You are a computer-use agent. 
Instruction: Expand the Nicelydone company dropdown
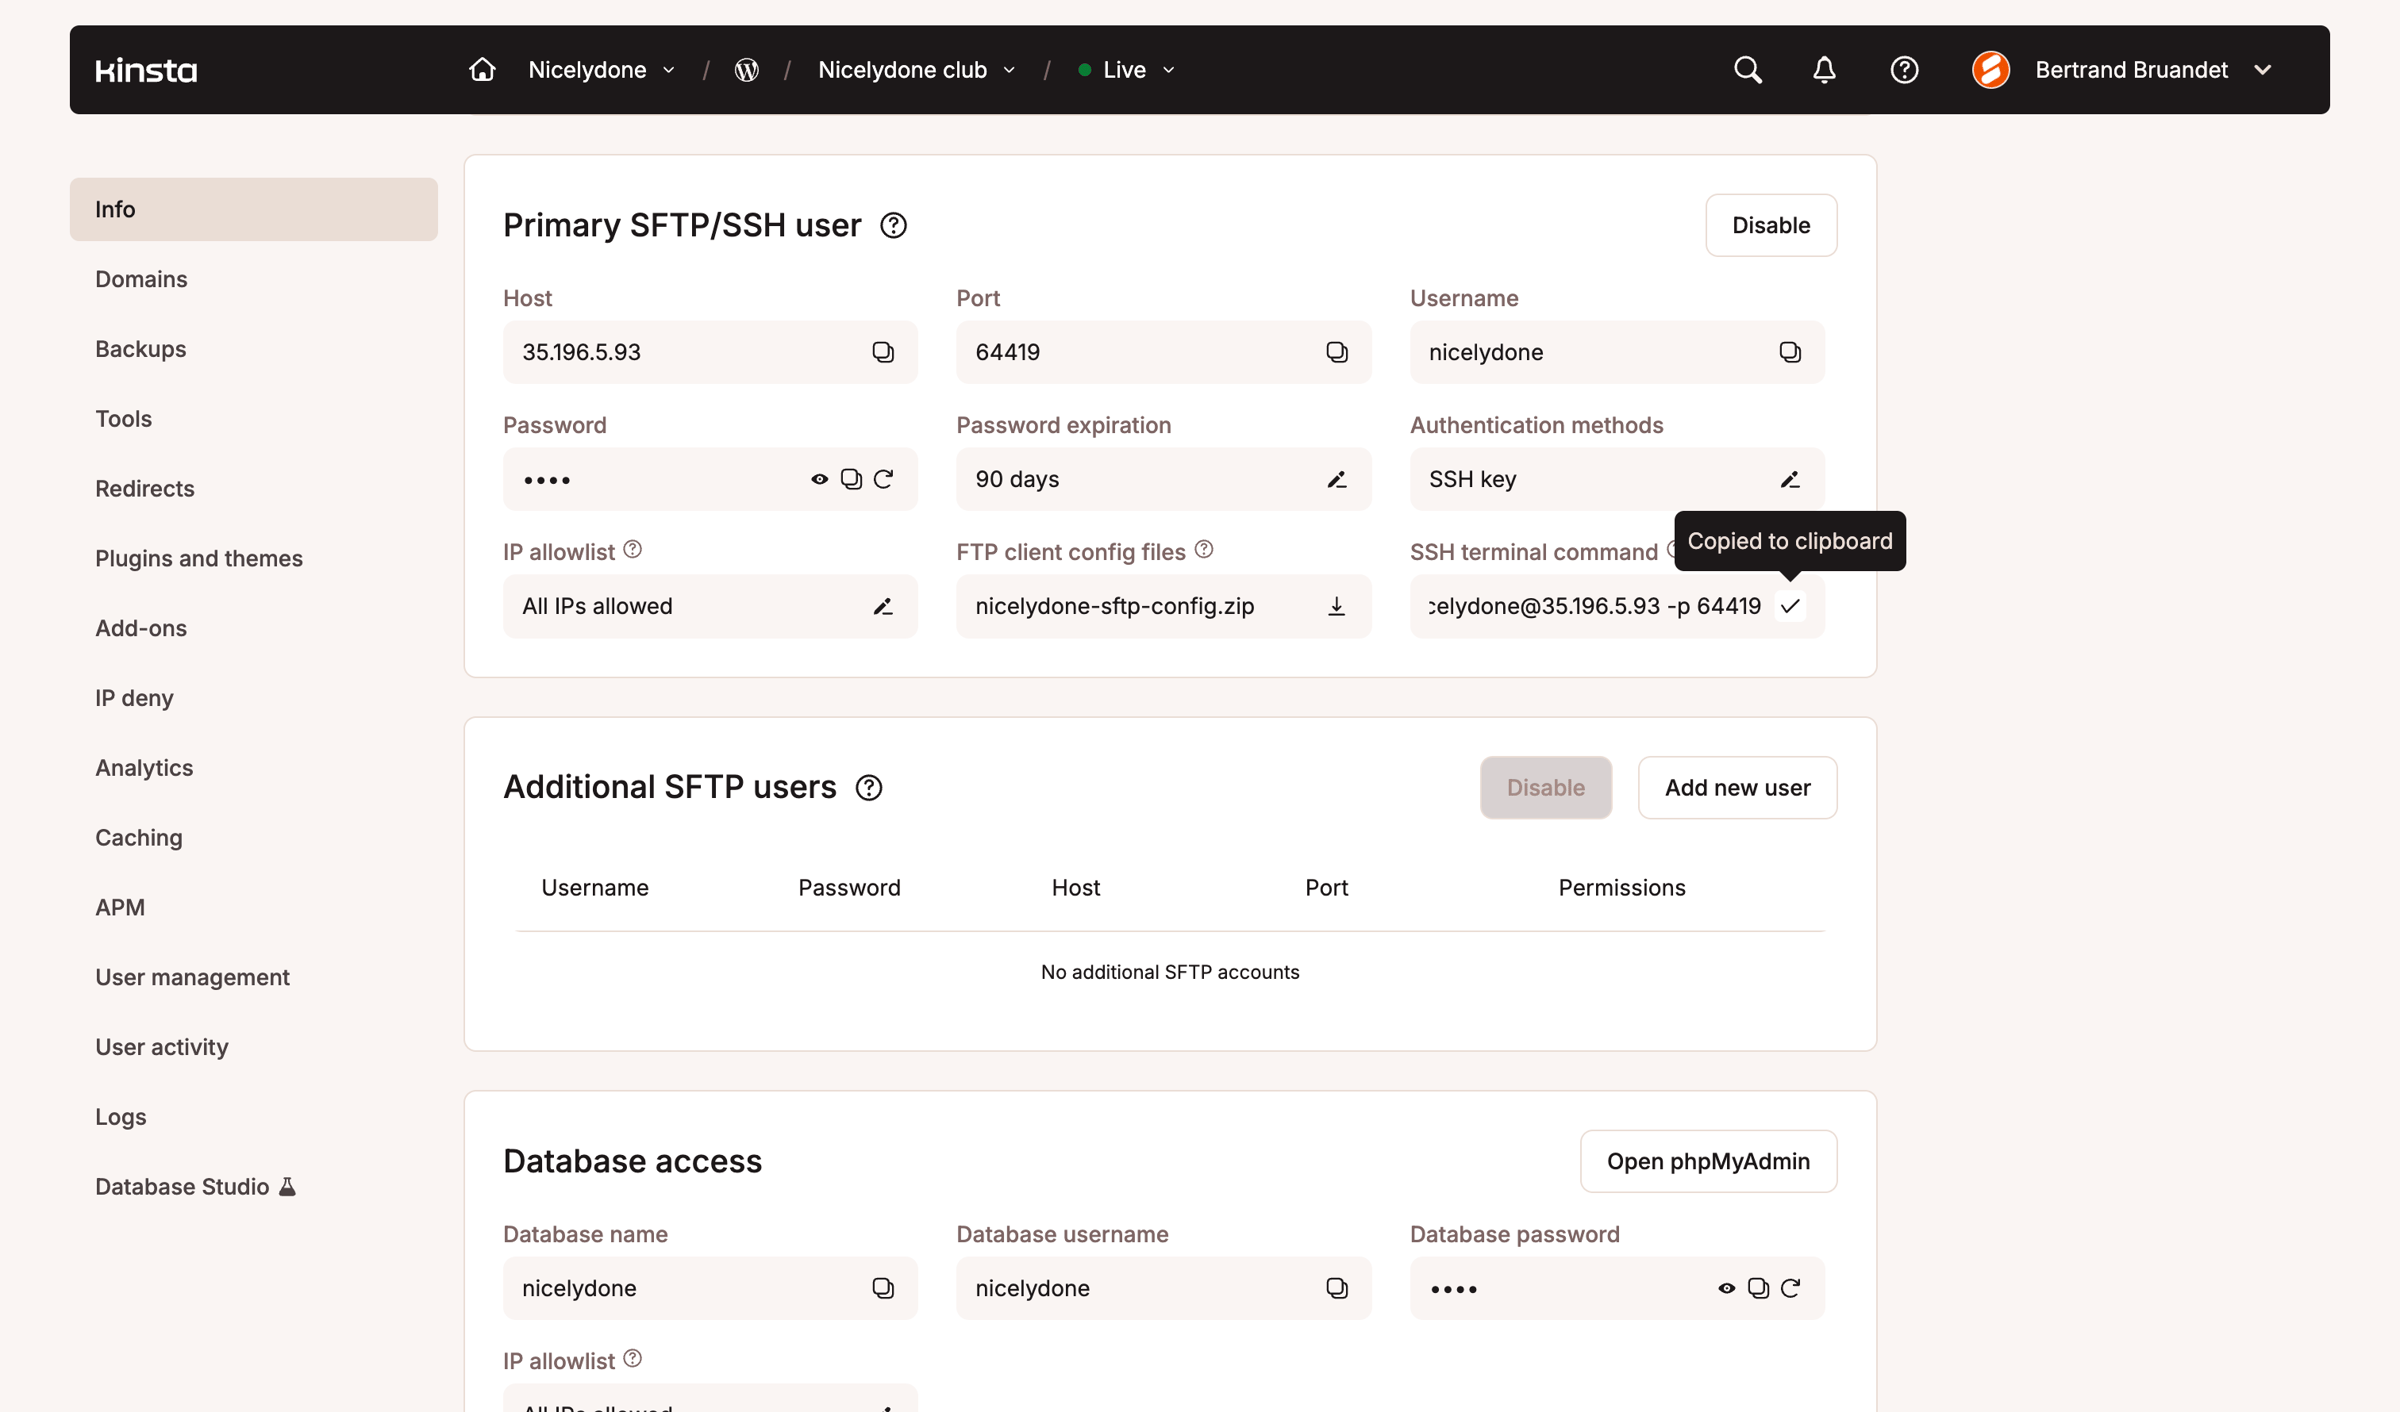tap(602, 70)
